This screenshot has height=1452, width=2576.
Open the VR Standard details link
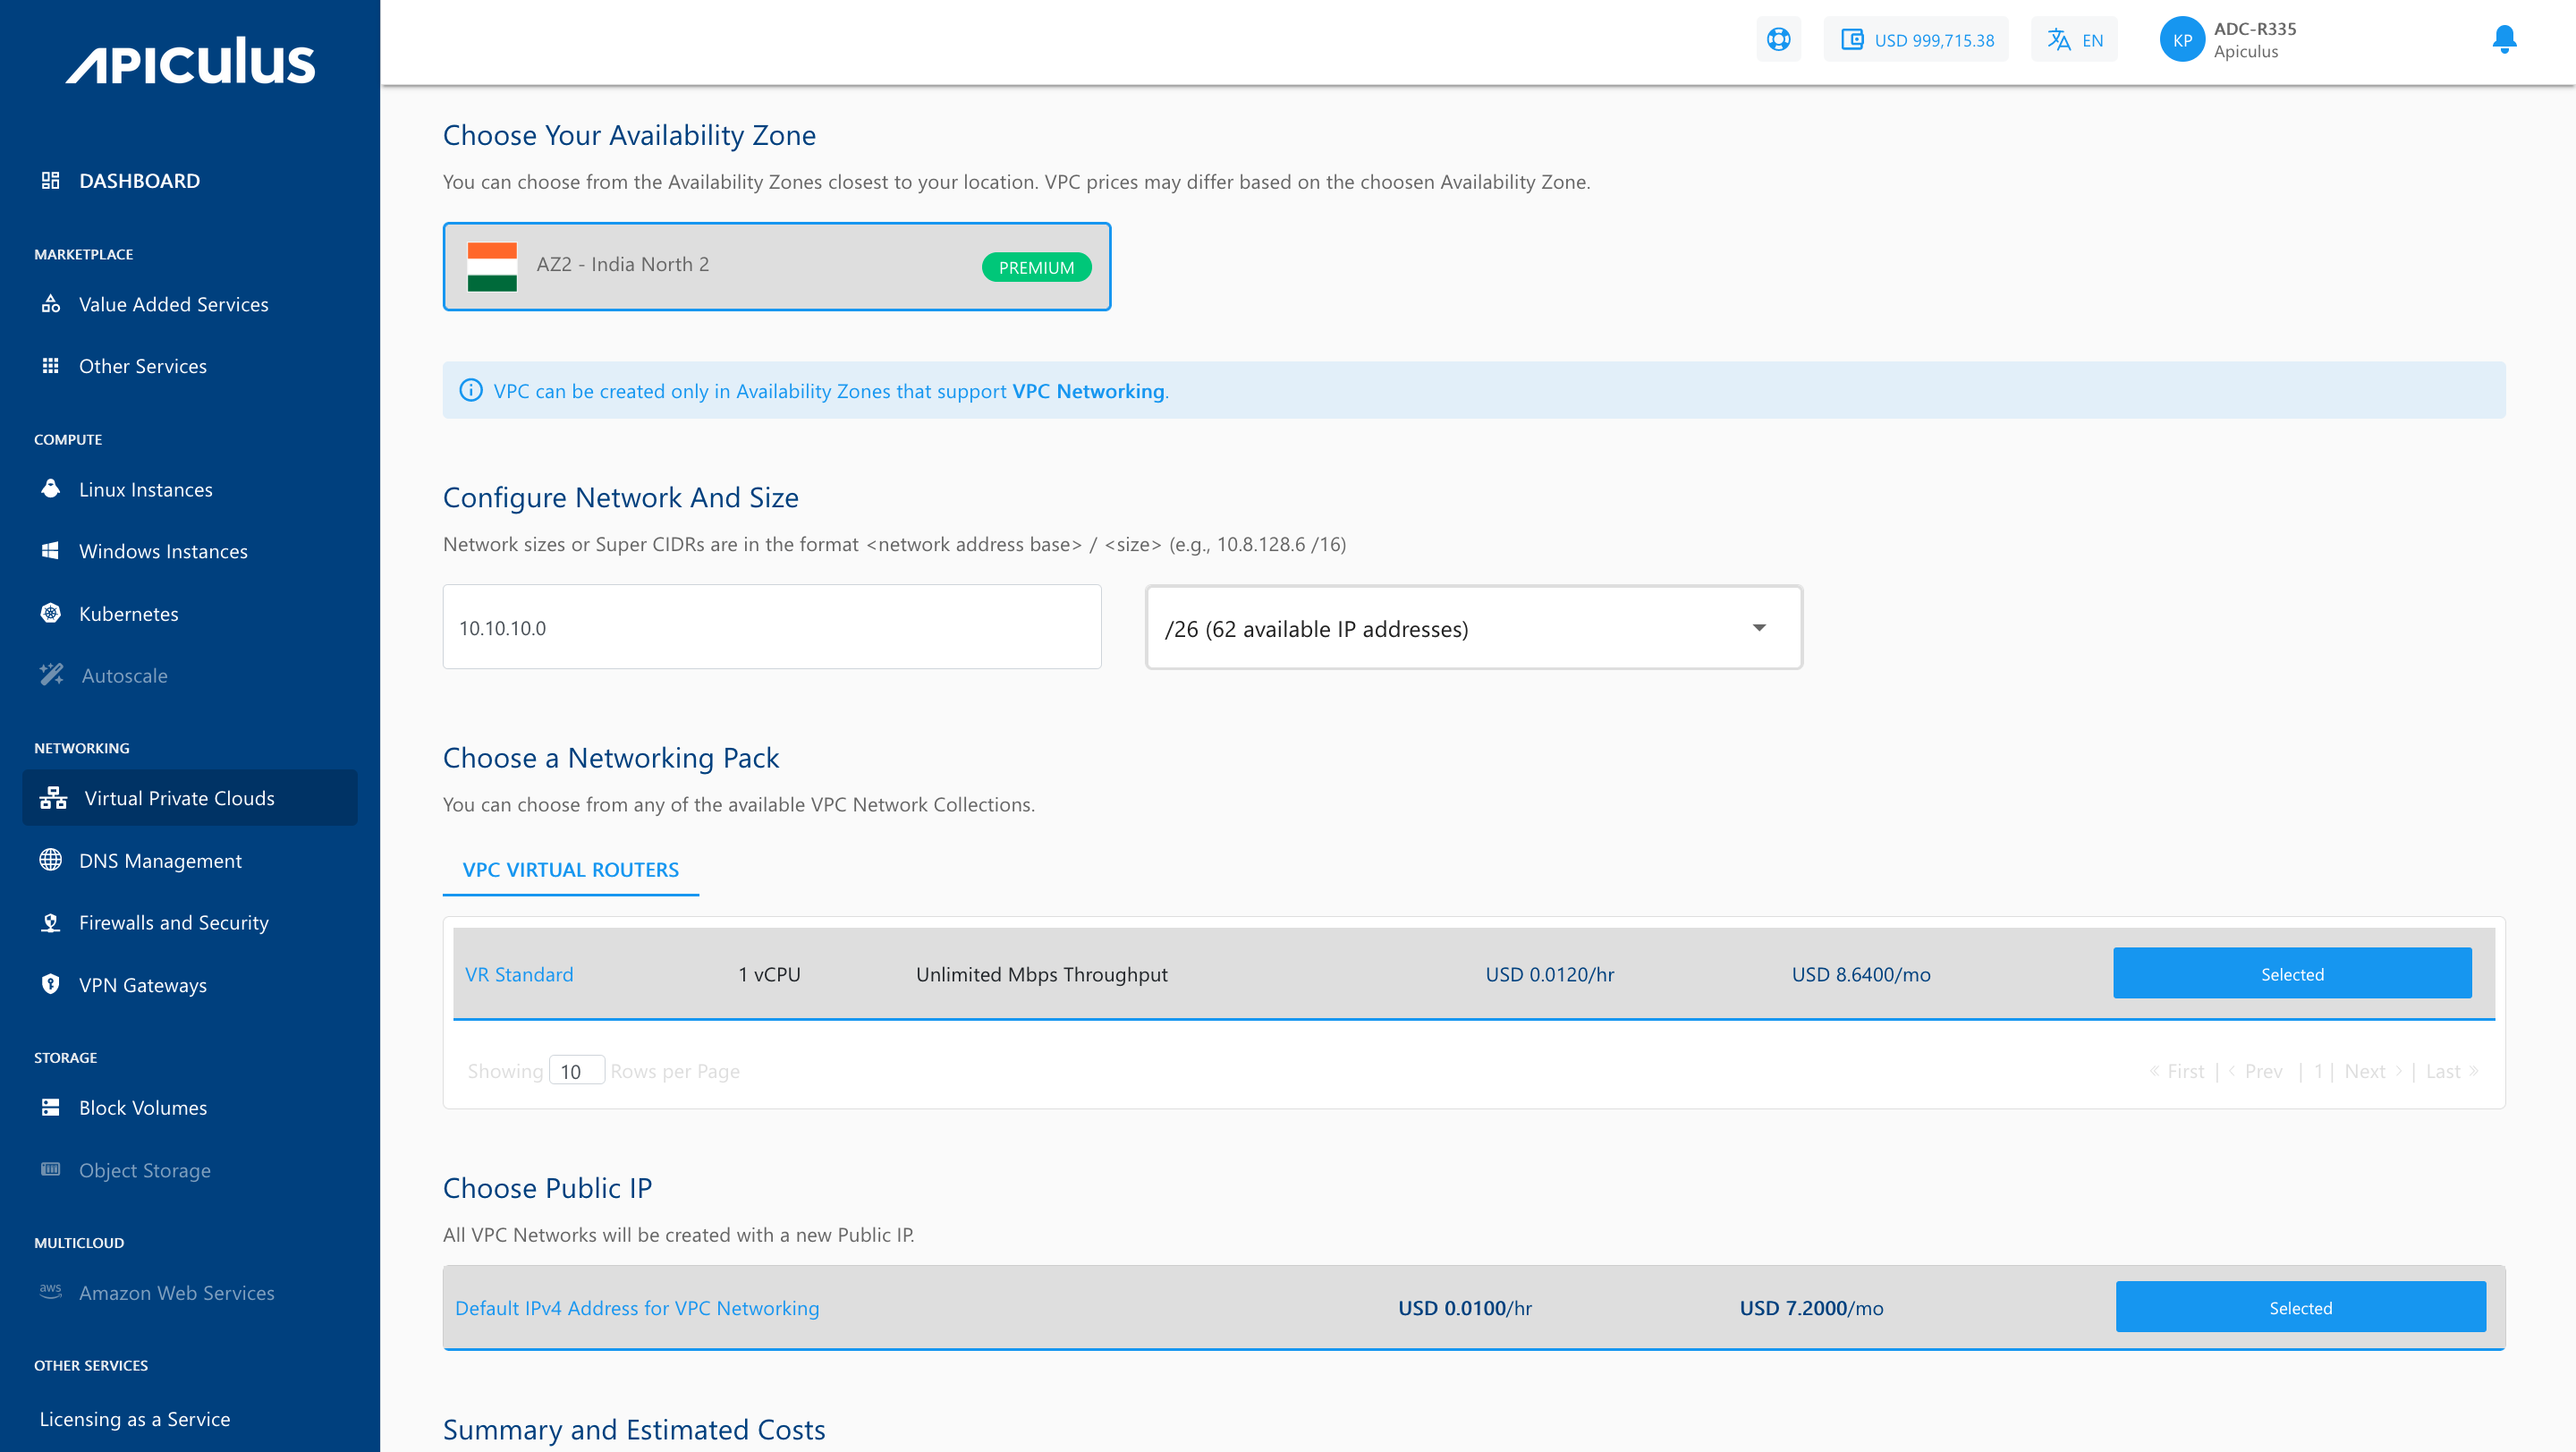click(518, 973)
